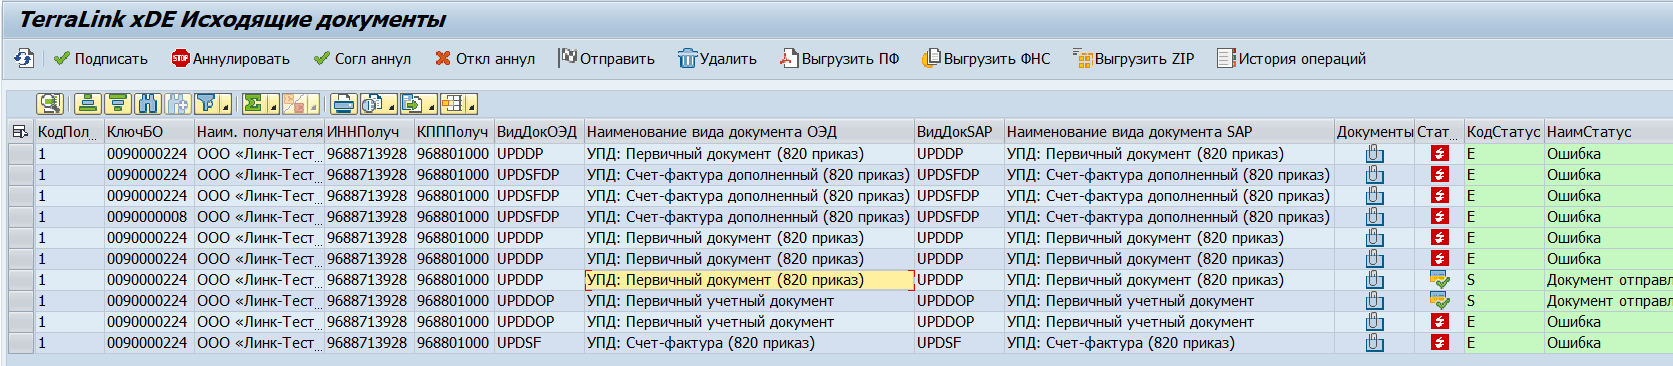Sort rows in descending order
Image resolution: width=1673 pixels, height=366 pixels.
pos(118,104)
